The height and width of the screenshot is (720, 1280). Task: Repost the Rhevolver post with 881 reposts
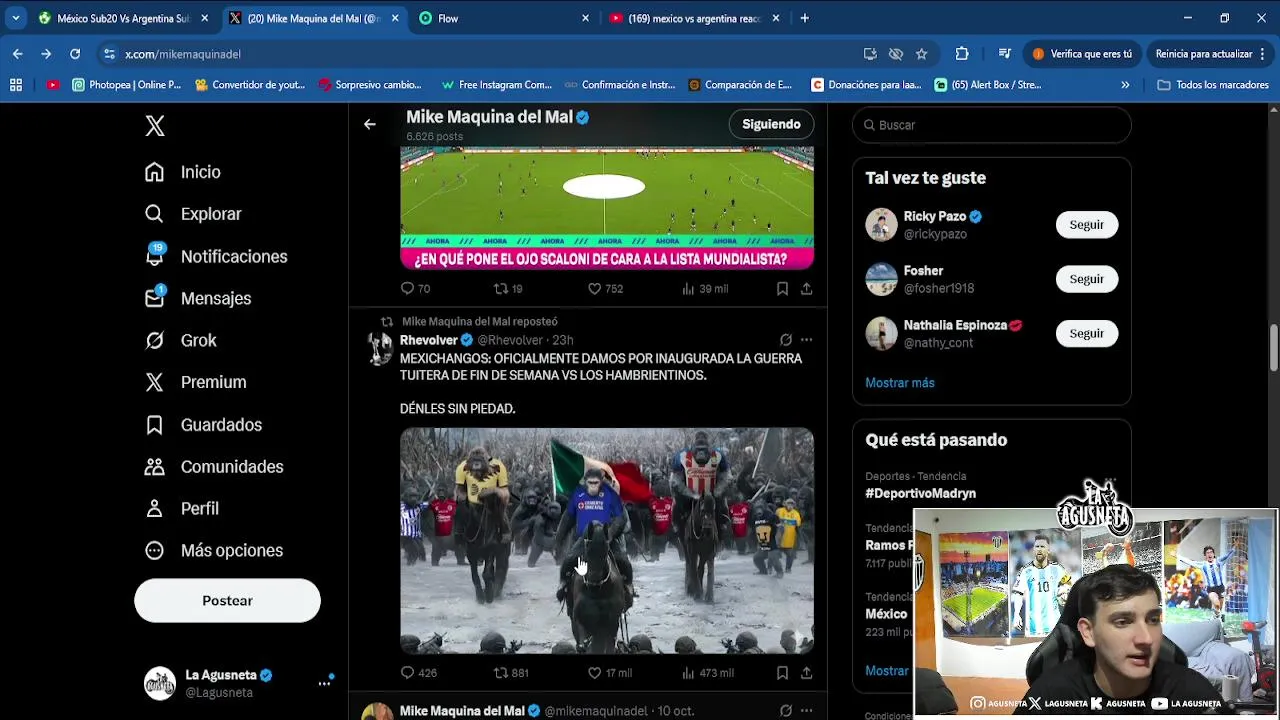click(511, 673)
